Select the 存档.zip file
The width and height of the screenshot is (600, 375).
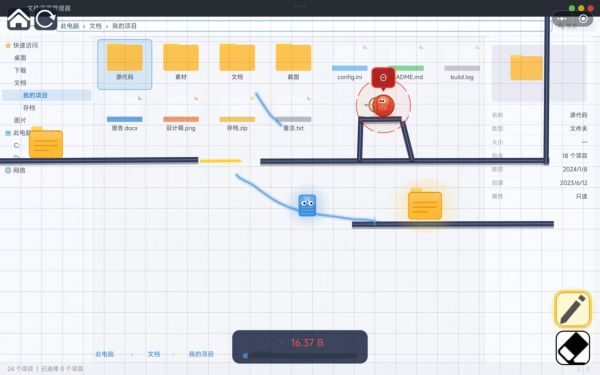click(237, 114)
